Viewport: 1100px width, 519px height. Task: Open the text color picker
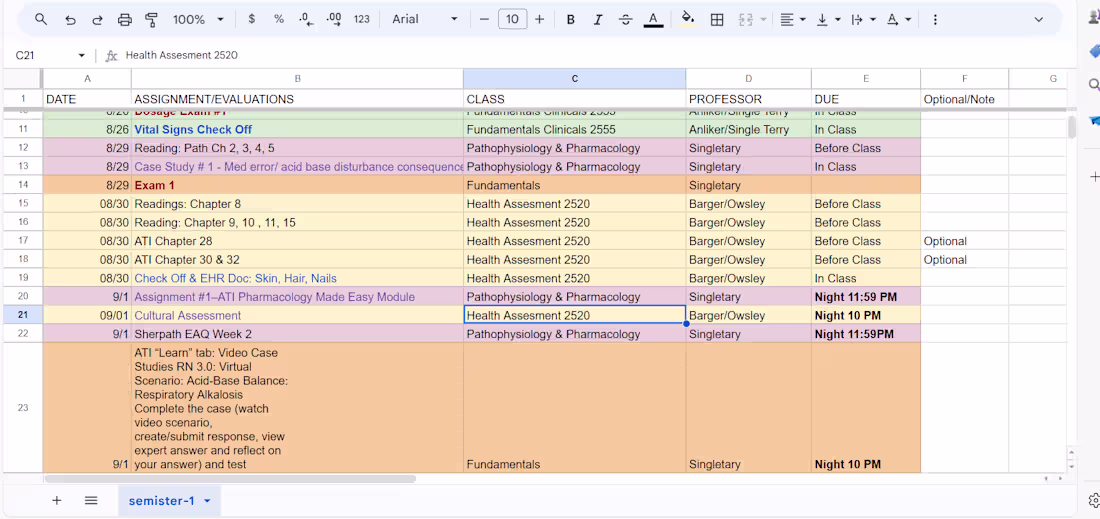click(653, 20)
